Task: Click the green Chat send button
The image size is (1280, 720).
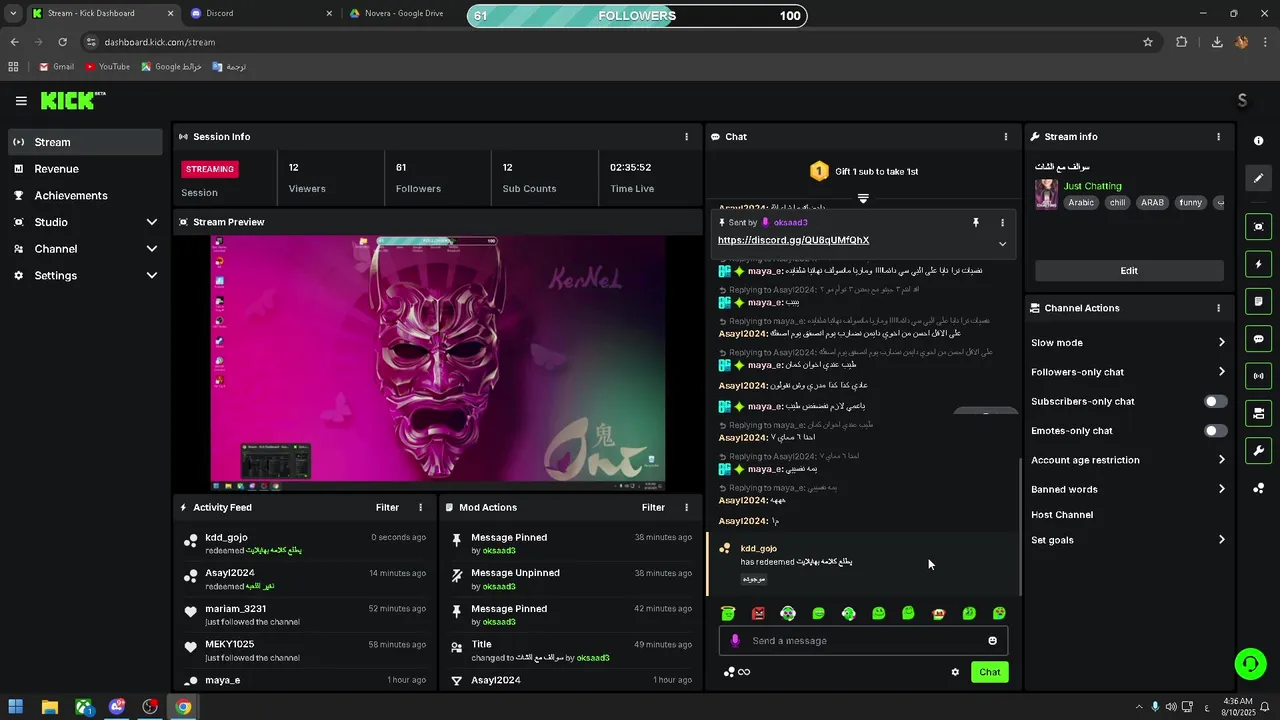Action: (x=989, y=672)
